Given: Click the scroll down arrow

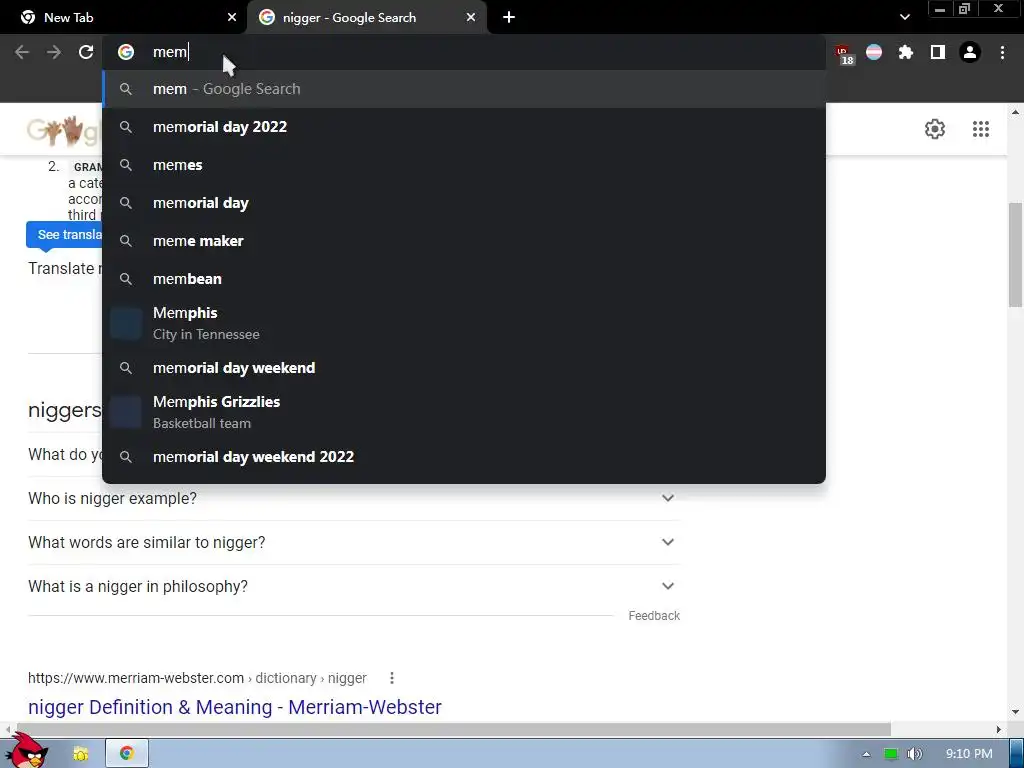Looking at the screenshot, I should 1015,712.
